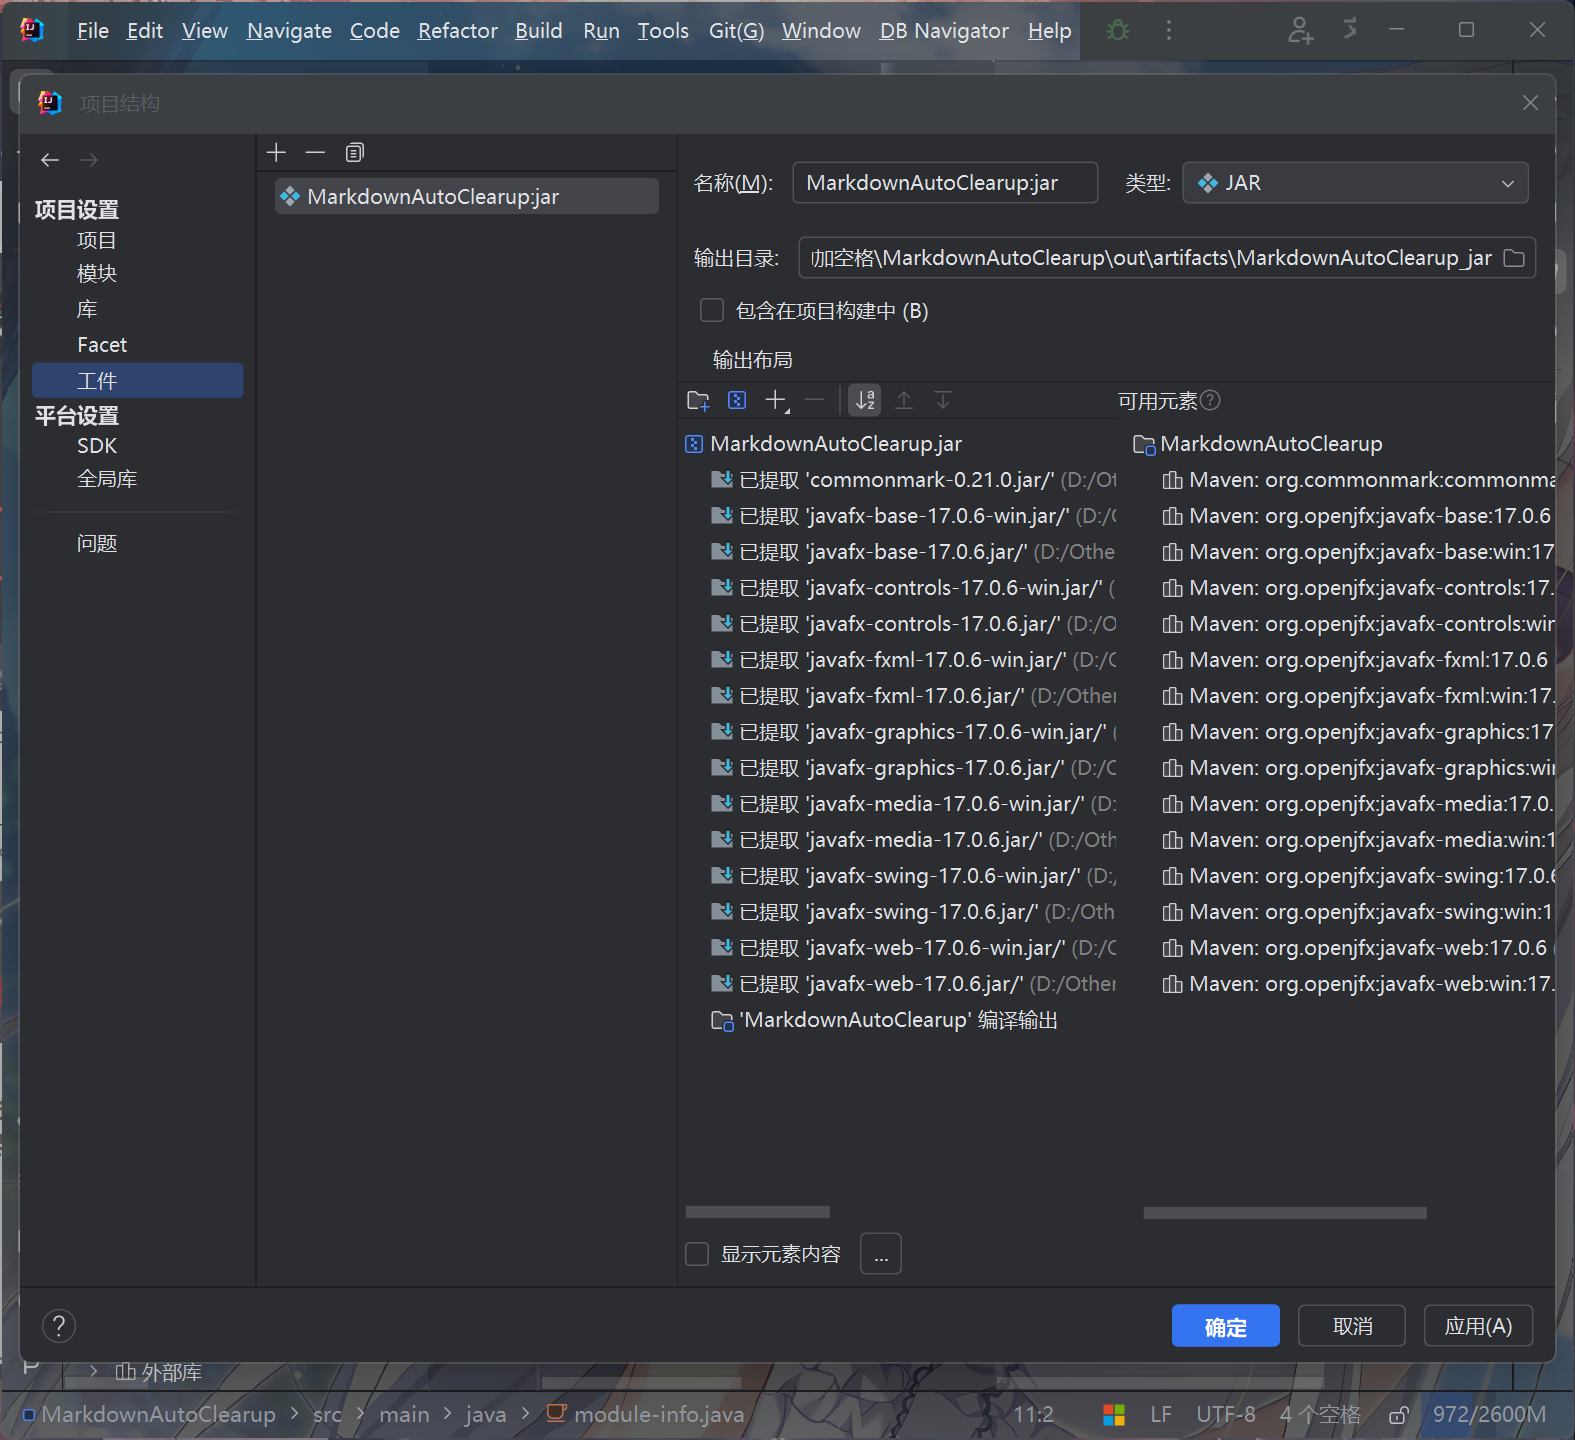Click available elements horizontal scrollbar
Image resolution: width=1575 pixels, height=1440 pixels.
point(1285,1212)
